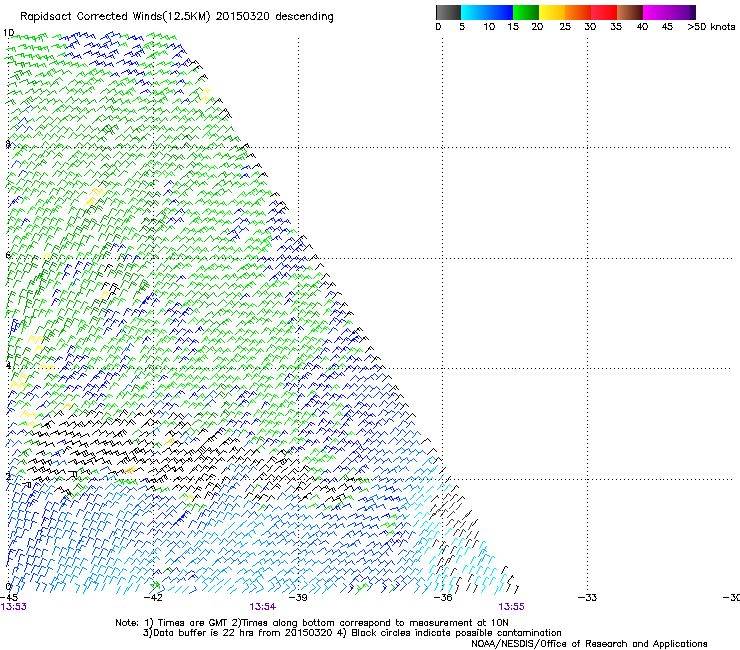Click the latitude label '10' on the left axis

[x=8, y=33]
